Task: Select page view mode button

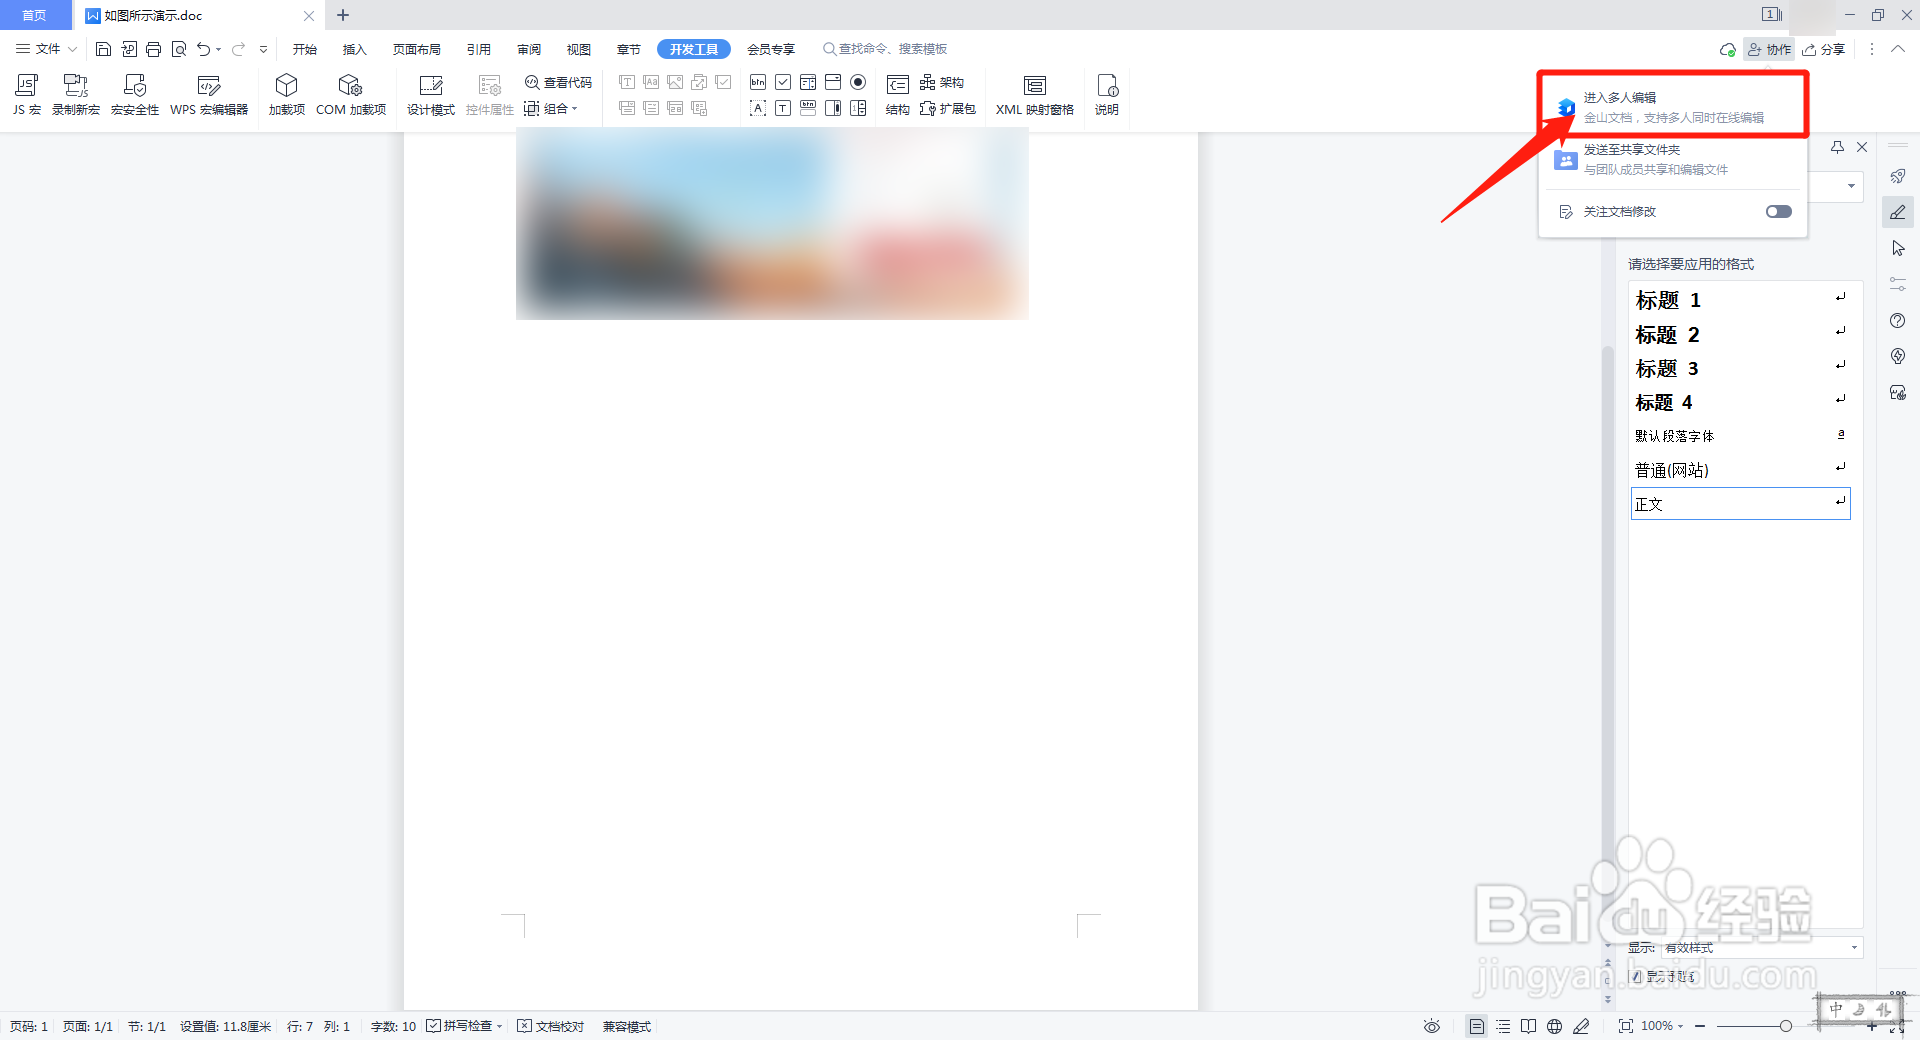Action: point(1477,1026)
